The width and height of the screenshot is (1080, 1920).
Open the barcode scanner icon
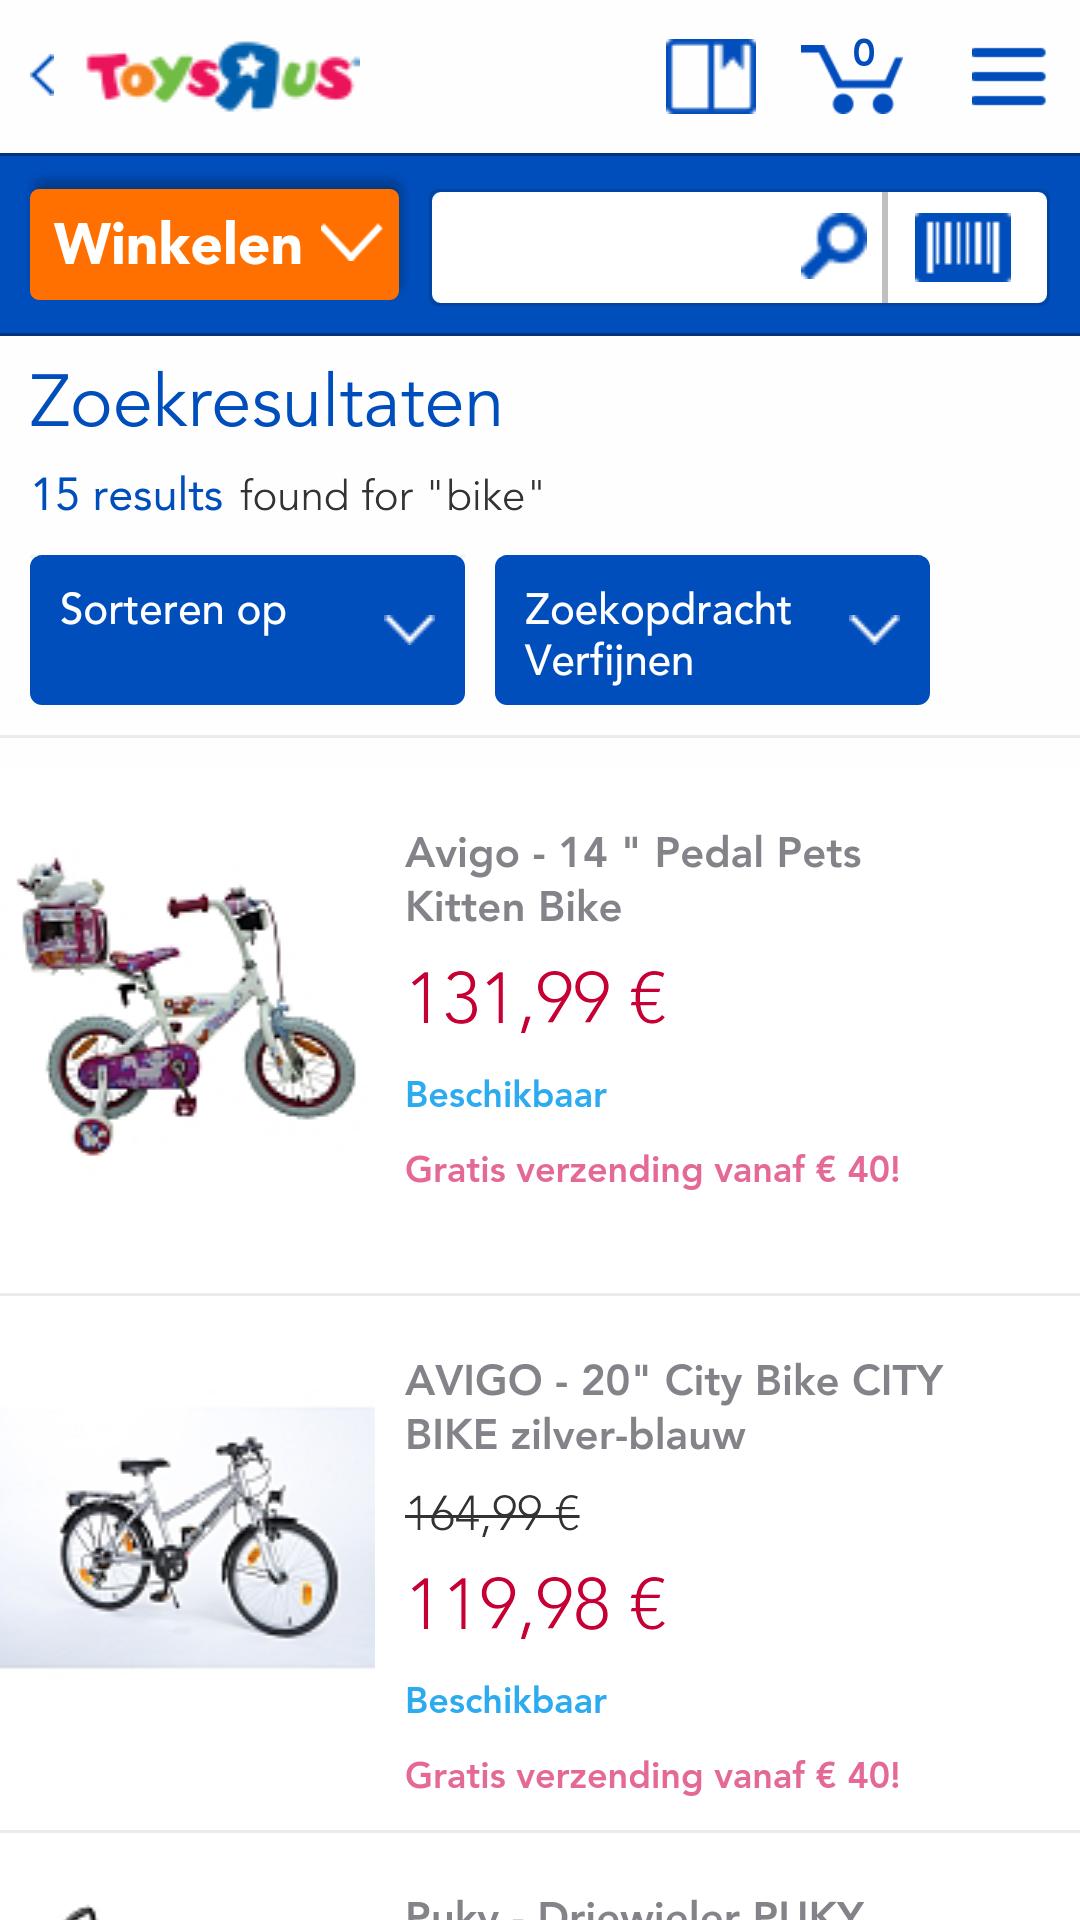tap(965, 243)
